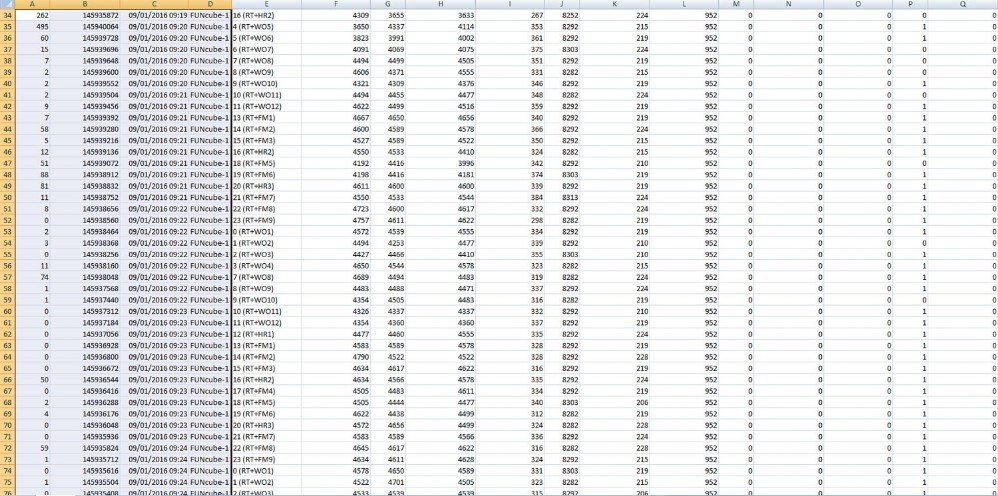Click the cell with value 8313
The image size is (998, 496).
(562, 197)
